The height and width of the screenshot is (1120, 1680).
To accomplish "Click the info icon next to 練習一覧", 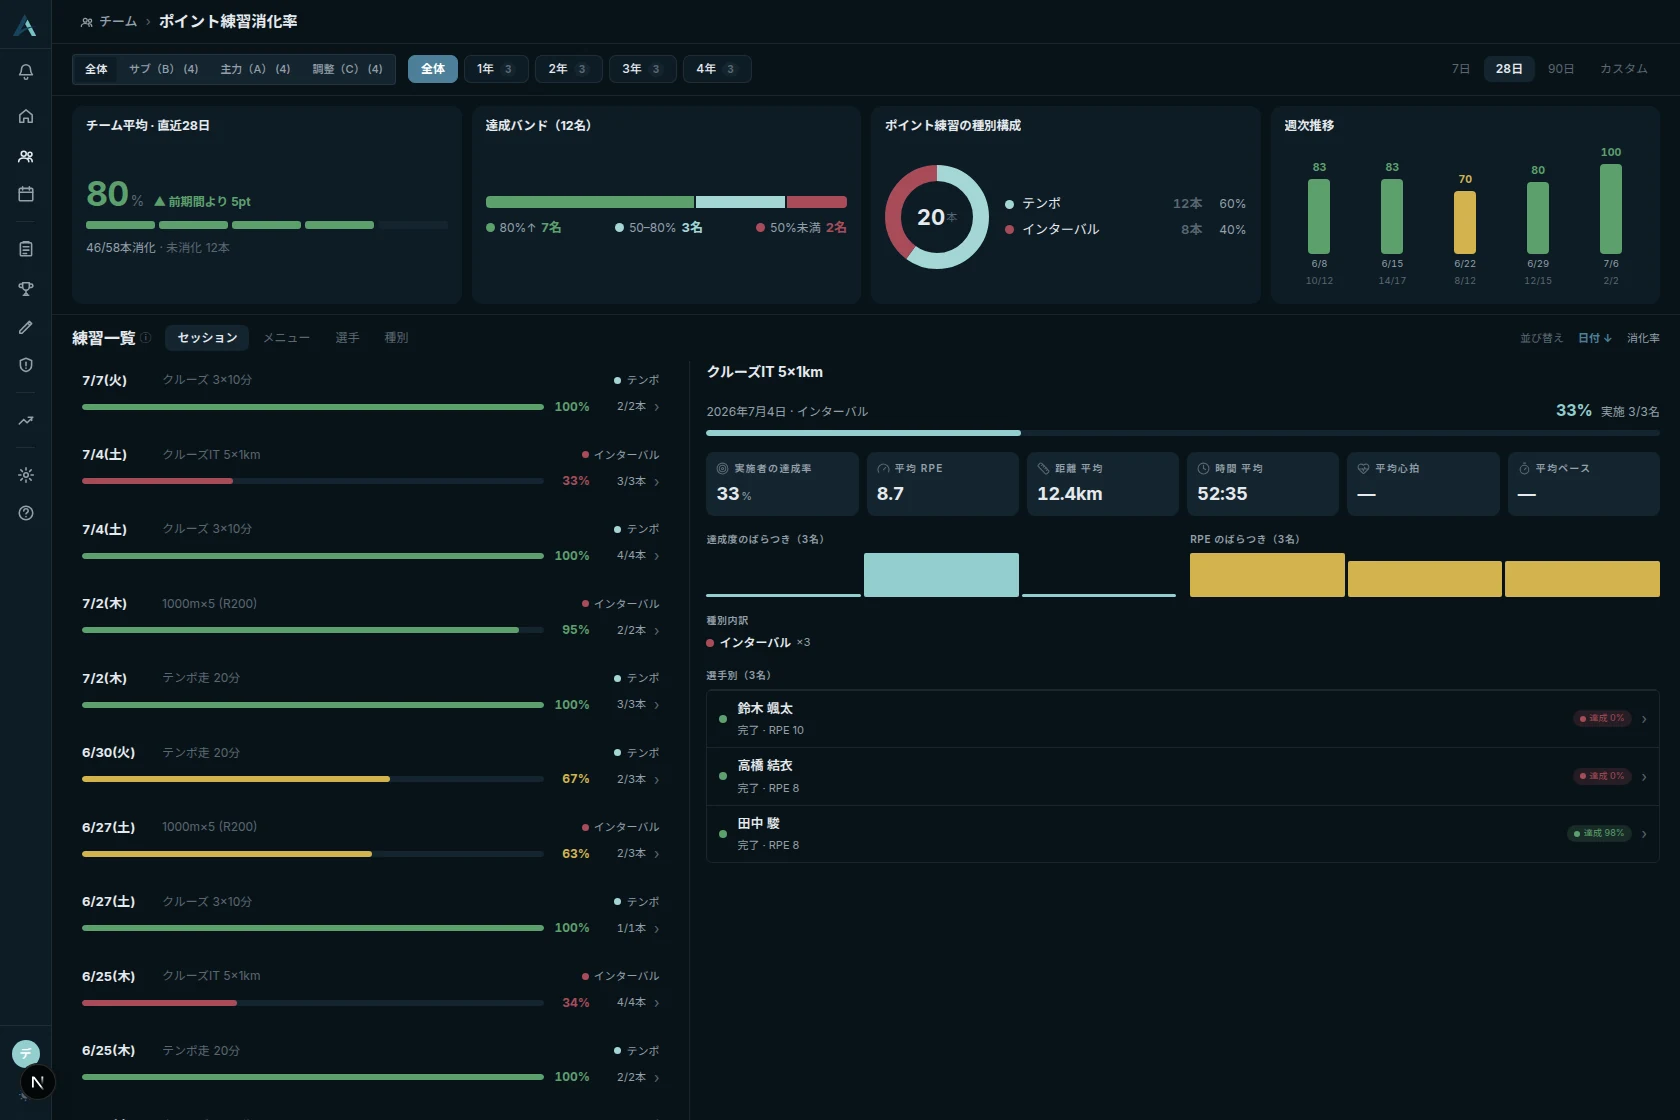I will 146,338.
